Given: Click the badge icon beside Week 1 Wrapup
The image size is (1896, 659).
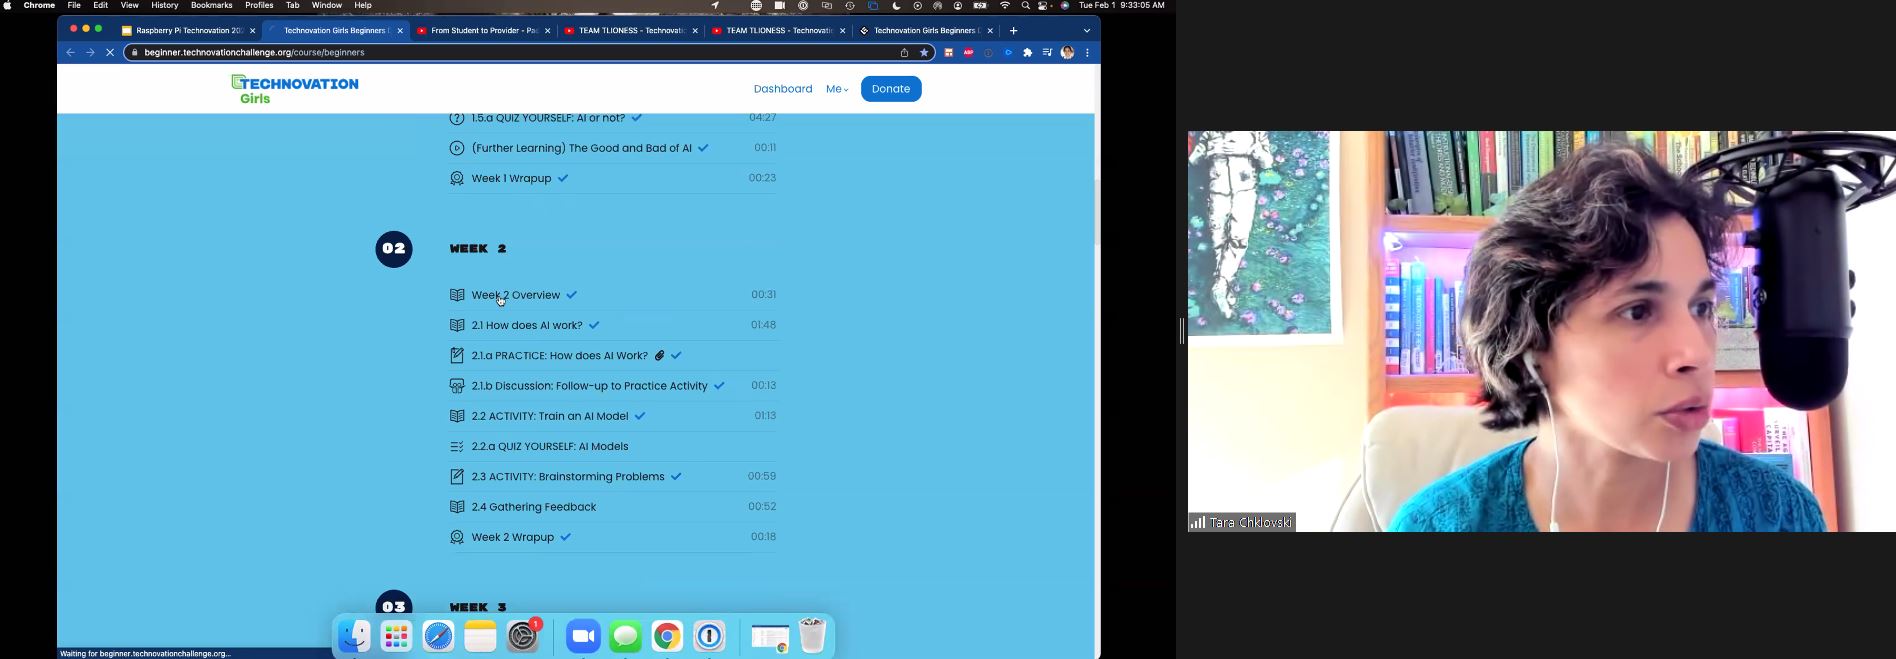Looking at the screenshot, I should pyautogui.click(x=457, y=178).
